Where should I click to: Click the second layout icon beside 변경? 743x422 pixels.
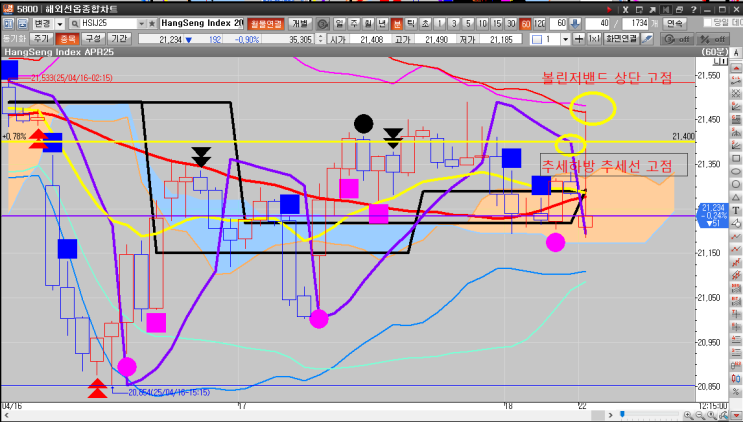pyautogui.click(x=22, y=24)
